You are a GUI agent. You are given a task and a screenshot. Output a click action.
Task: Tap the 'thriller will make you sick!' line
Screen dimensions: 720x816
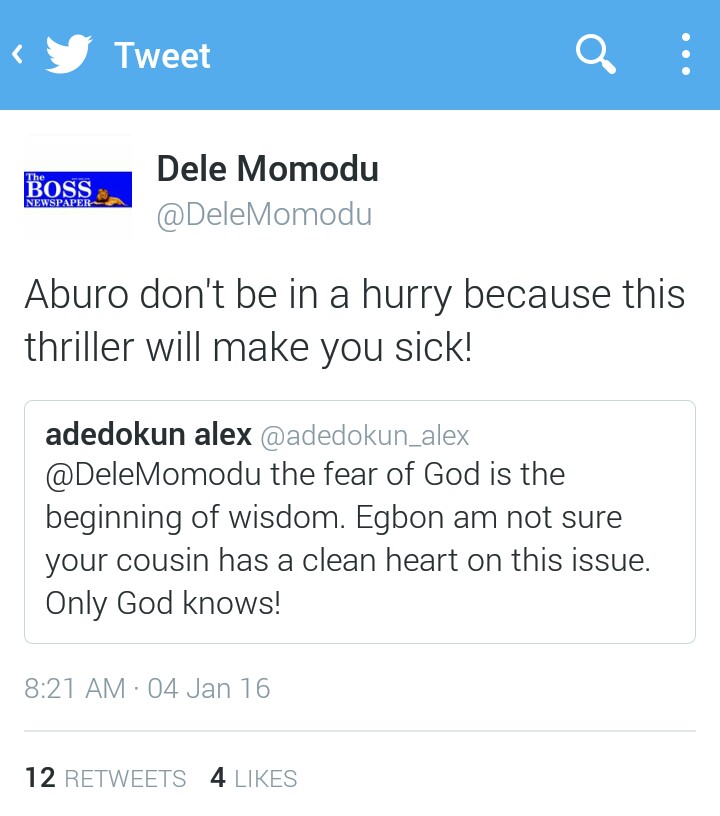[x=248, y=347]
